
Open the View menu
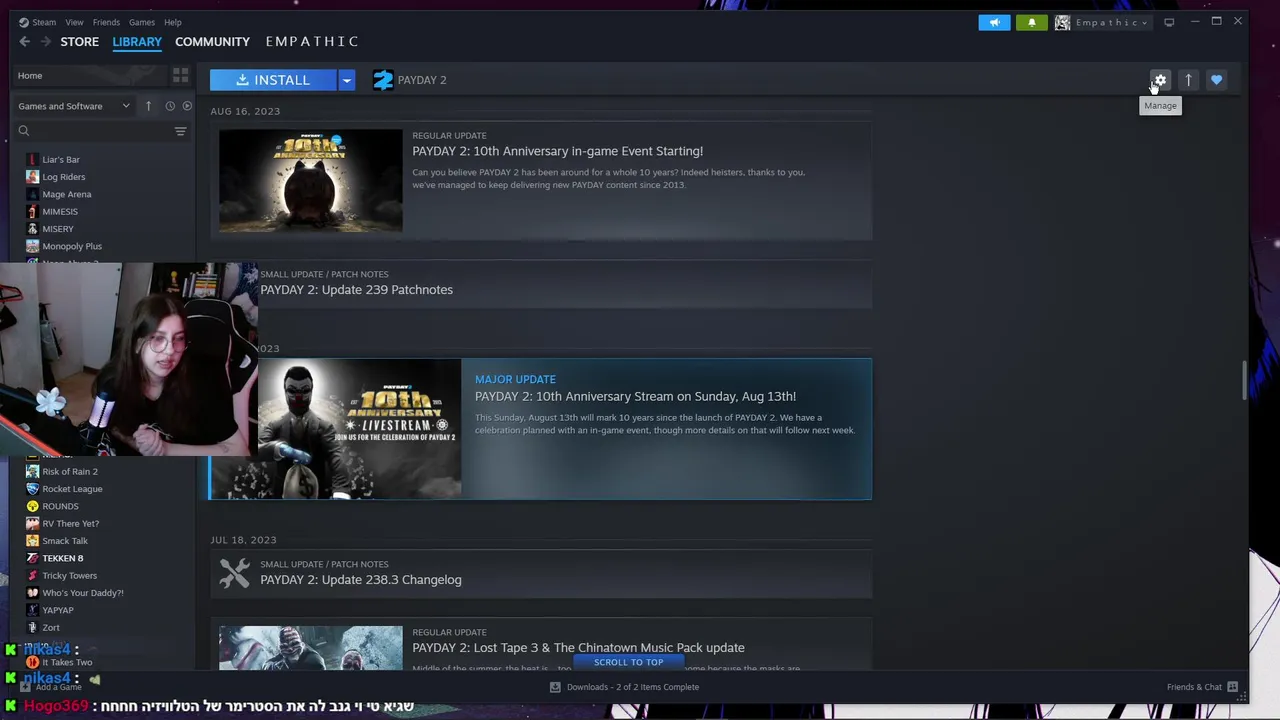[74, 22]
